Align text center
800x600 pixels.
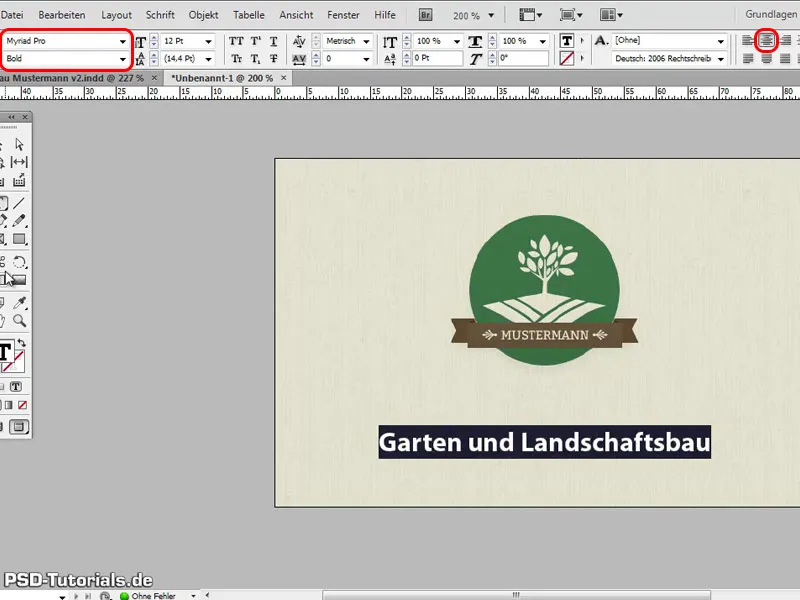[766, 40]
